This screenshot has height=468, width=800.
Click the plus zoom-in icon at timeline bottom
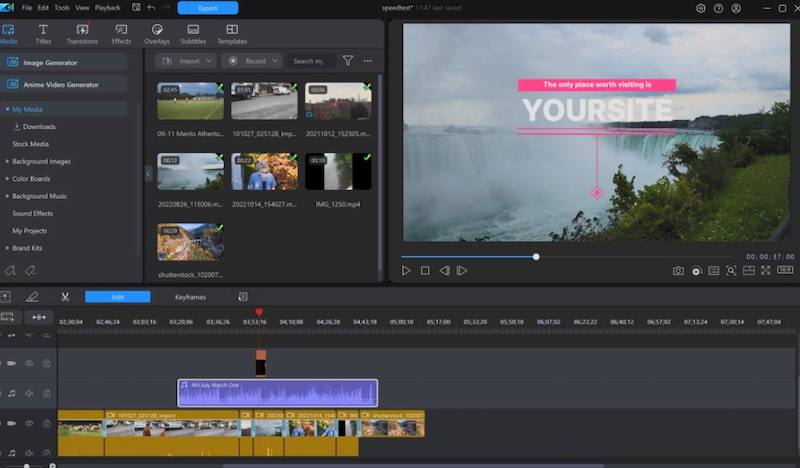[52, 465]
